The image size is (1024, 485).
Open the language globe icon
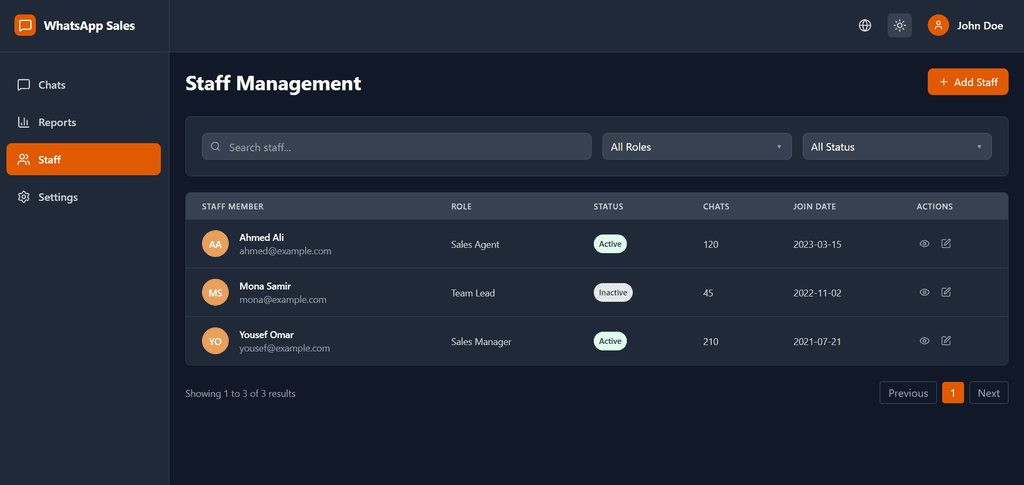pyautogui.click(x=865, y=26)
